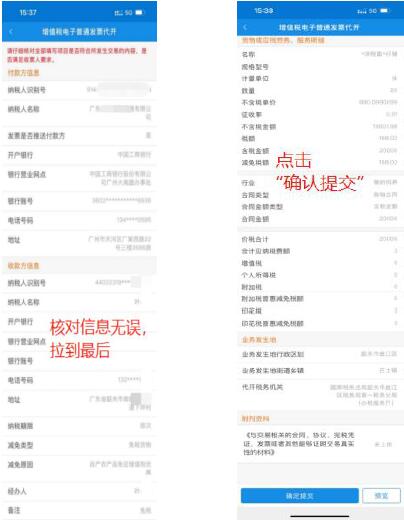The image size is (404, 520).
Task: Click the 15:37 clock on left phone
Action: click(x=28, y=13)
